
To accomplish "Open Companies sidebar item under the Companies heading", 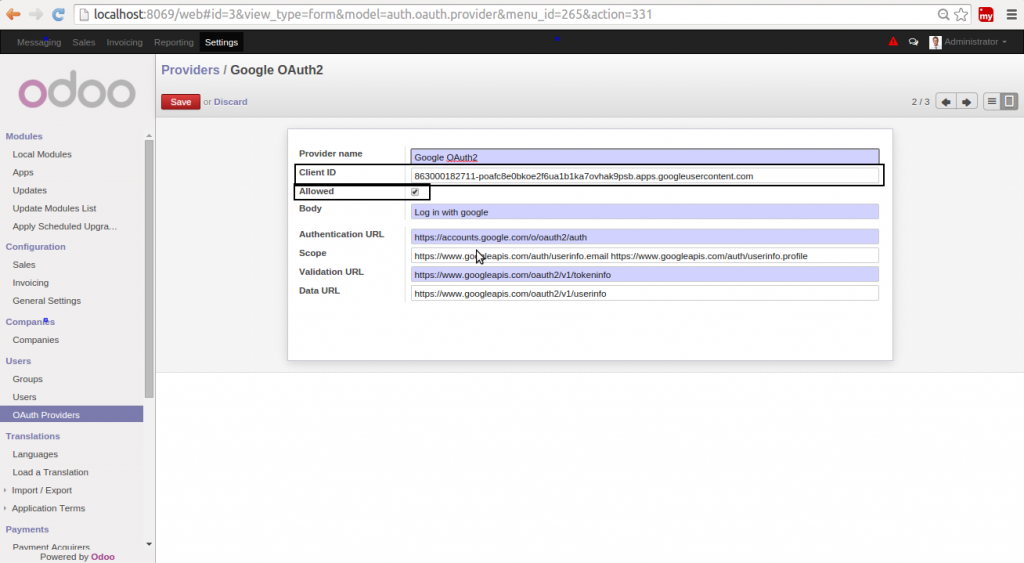I will (35, 340).
